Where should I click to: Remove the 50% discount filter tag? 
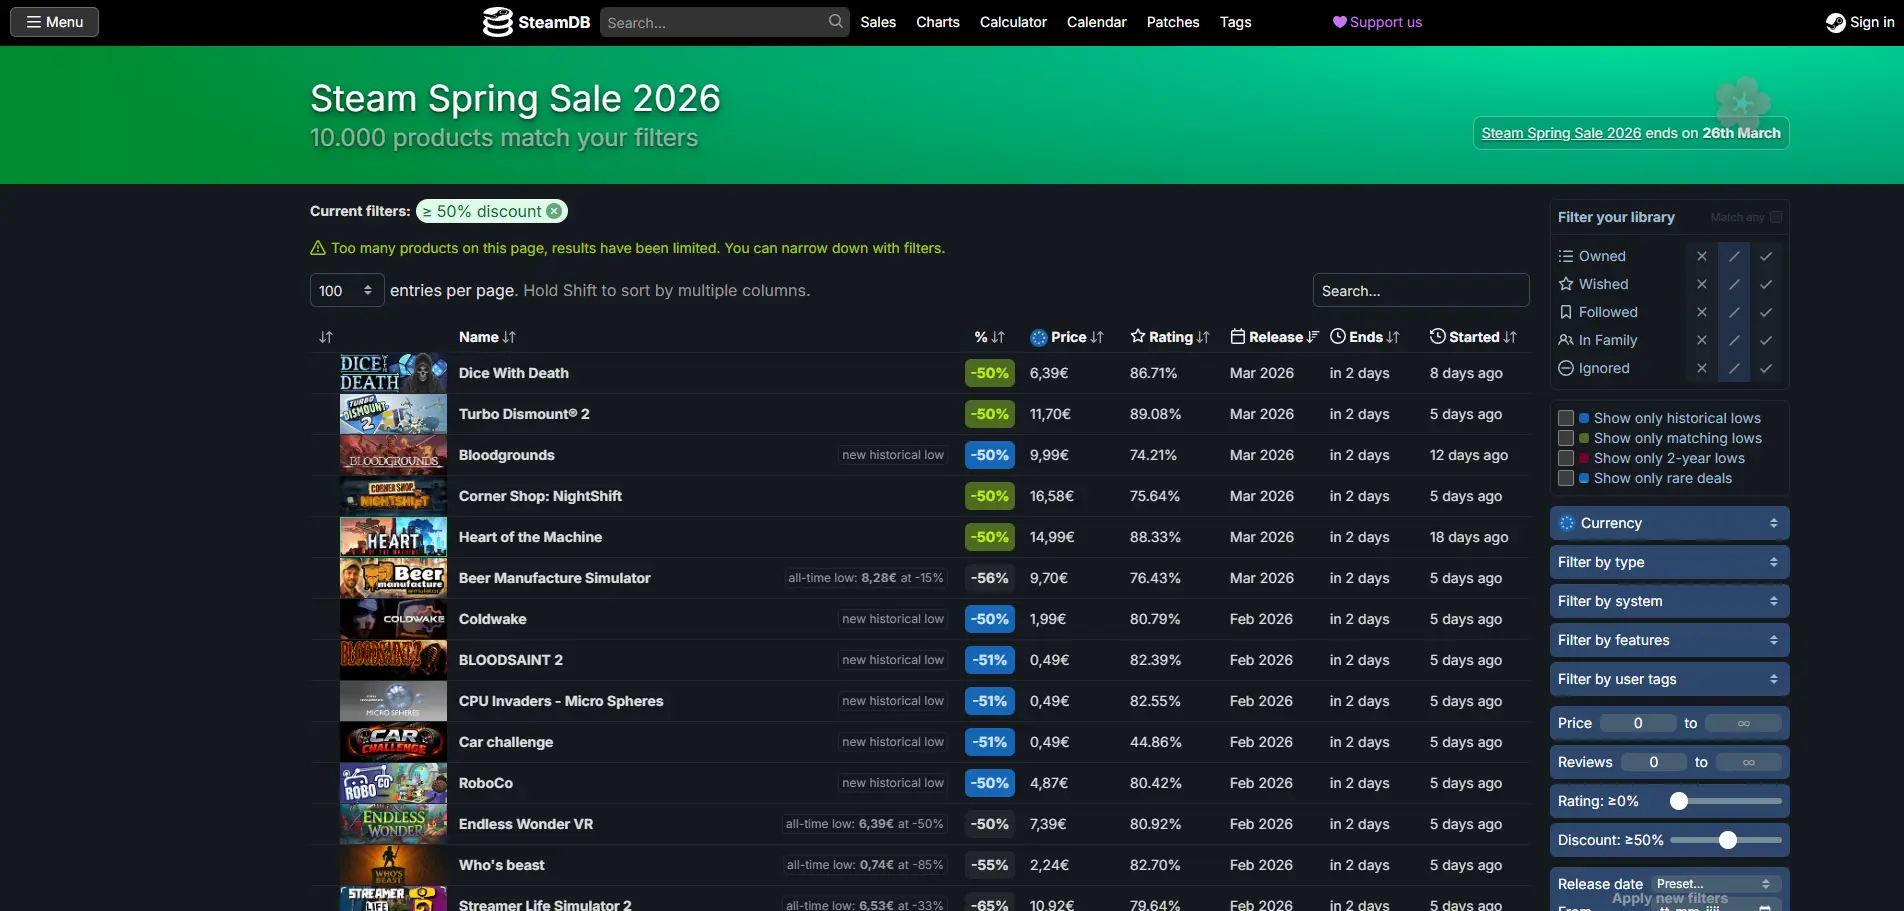pyautogui.click(x=554, y=211)
